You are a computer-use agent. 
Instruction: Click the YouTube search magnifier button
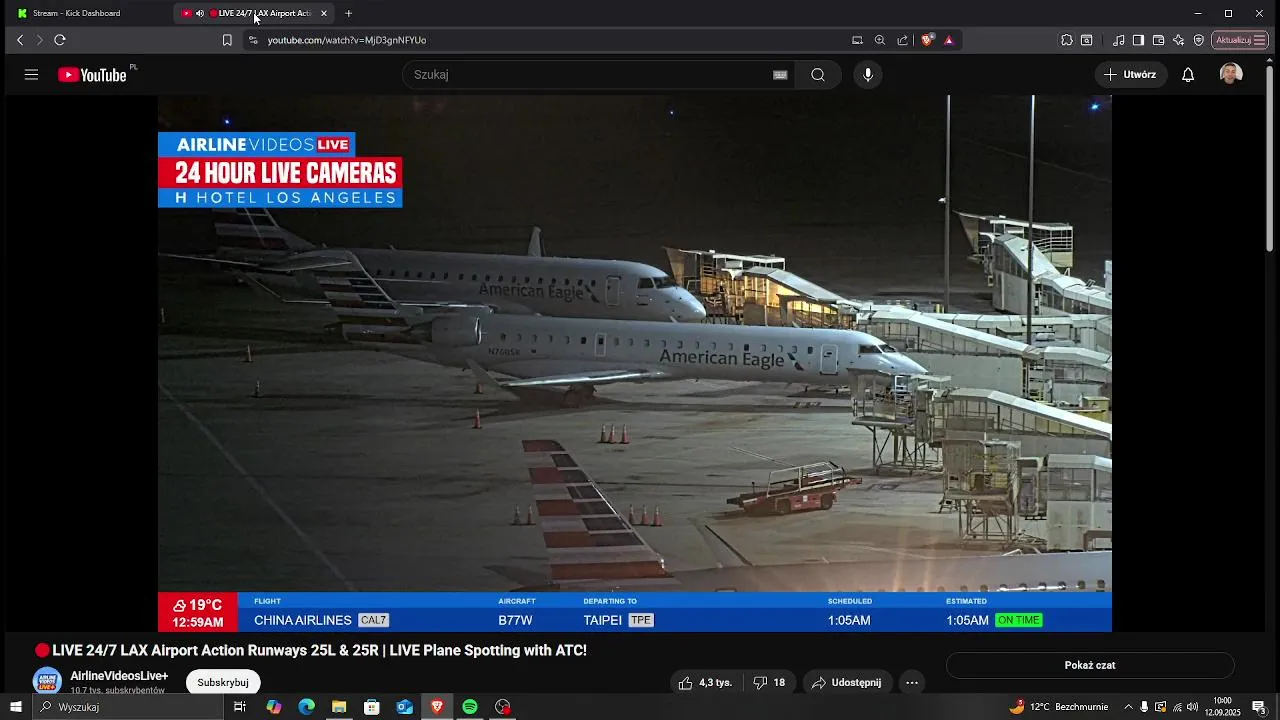pyautogui.click(x=818, y=75)
